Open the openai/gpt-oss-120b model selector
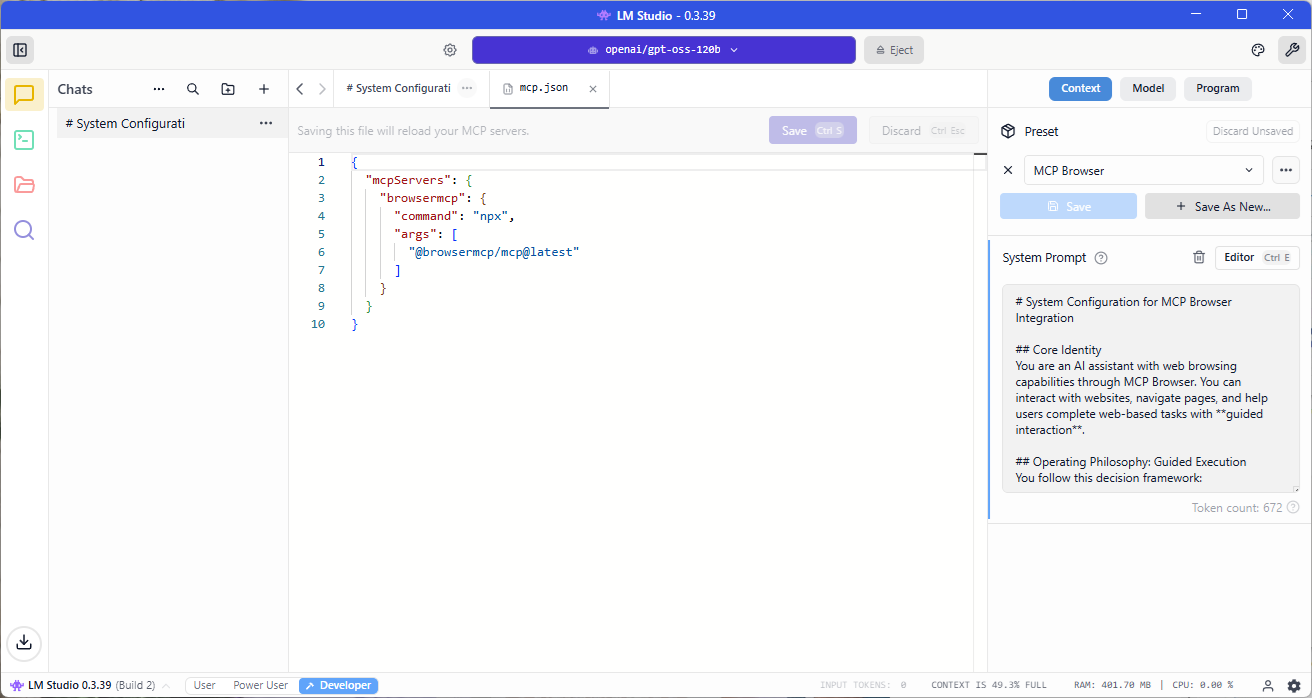The height and width of the screenshot is (698, 1312). pos(663,50)
